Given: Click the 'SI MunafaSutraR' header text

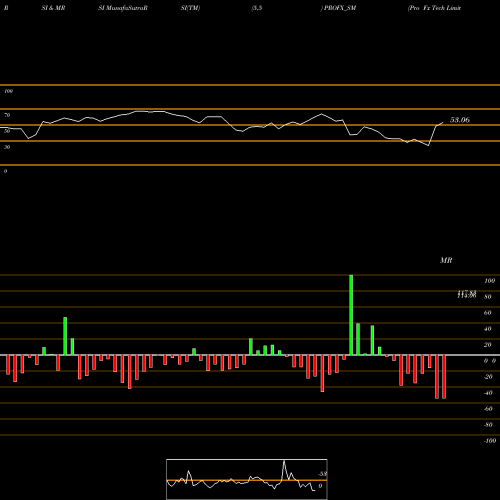Looking at the screenshot, I should click(x=123, y=8).
